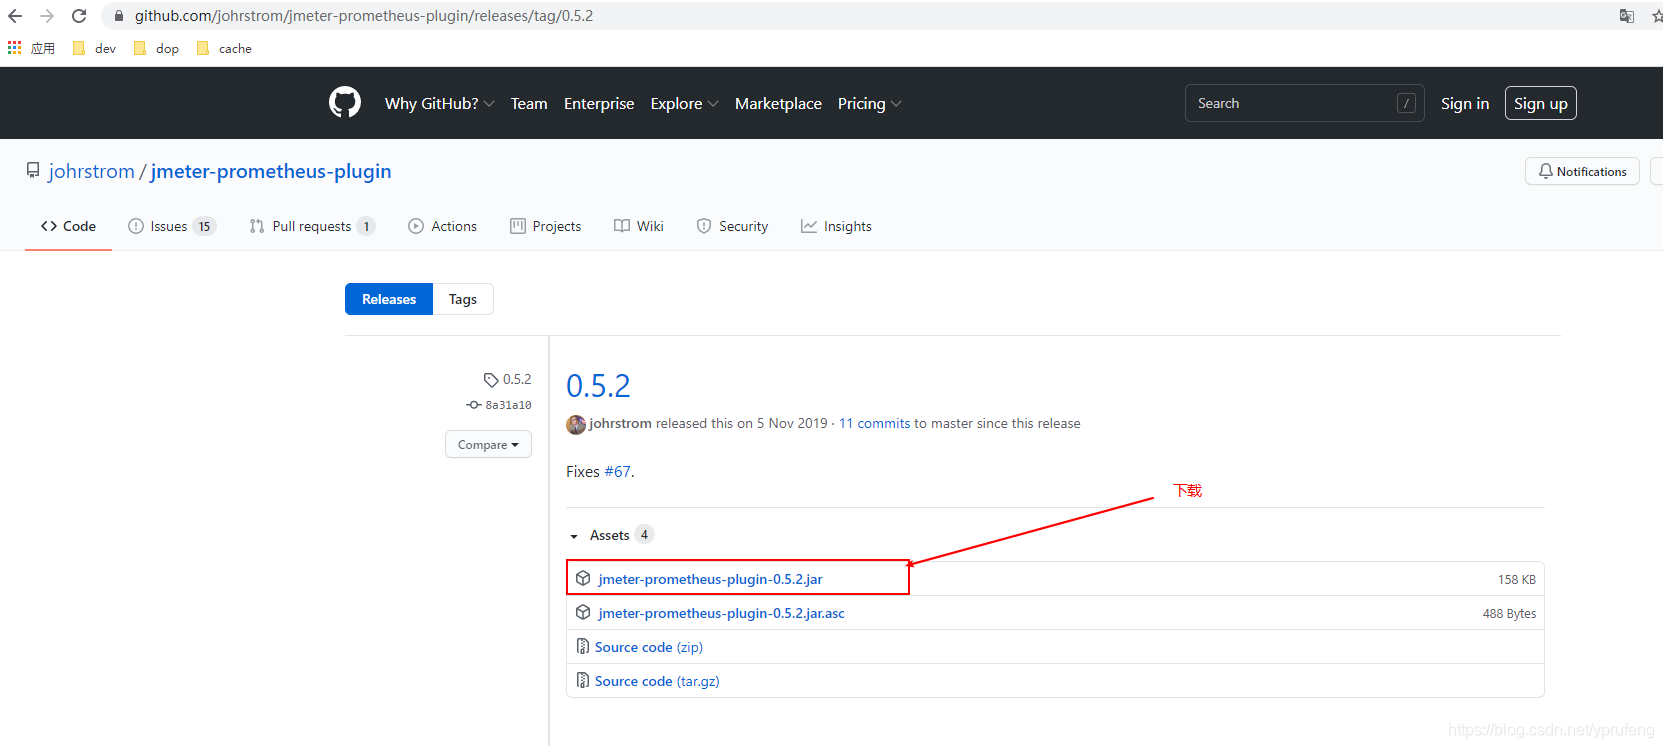Download jmeter-prometheus-plugin-0.5.2.jar.asc
Image resolution: width=1663 pixels, height=748 pixels.
(x=722, y=613)
